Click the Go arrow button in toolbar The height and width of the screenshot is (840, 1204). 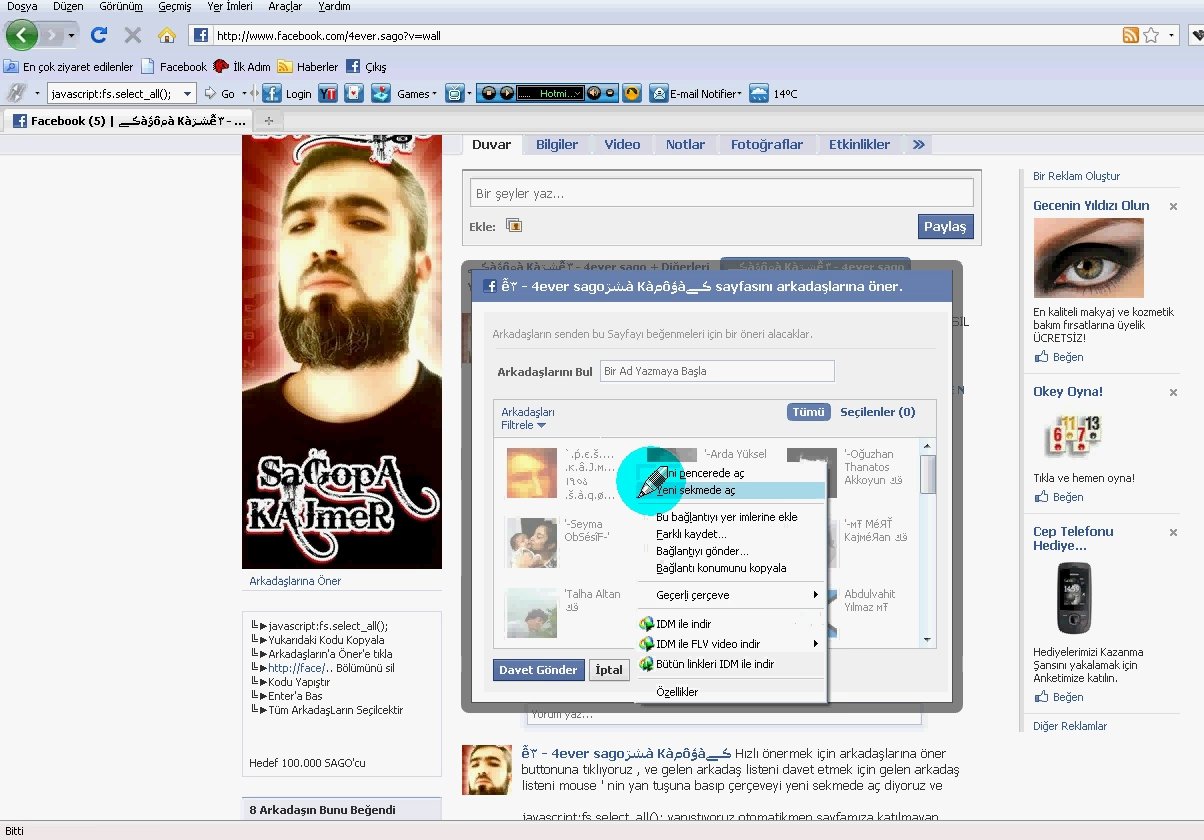click(x=218, y=93)
